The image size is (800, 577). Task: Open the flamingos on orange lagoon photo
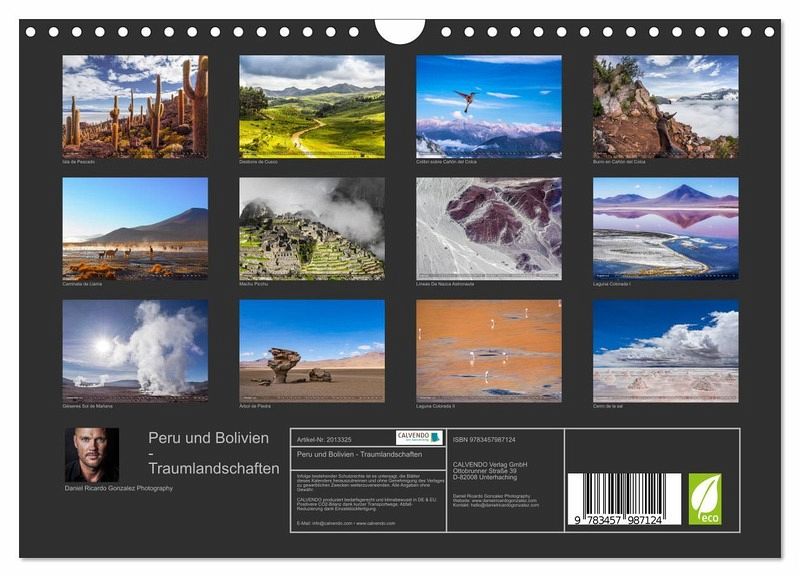tap(489, 351)
